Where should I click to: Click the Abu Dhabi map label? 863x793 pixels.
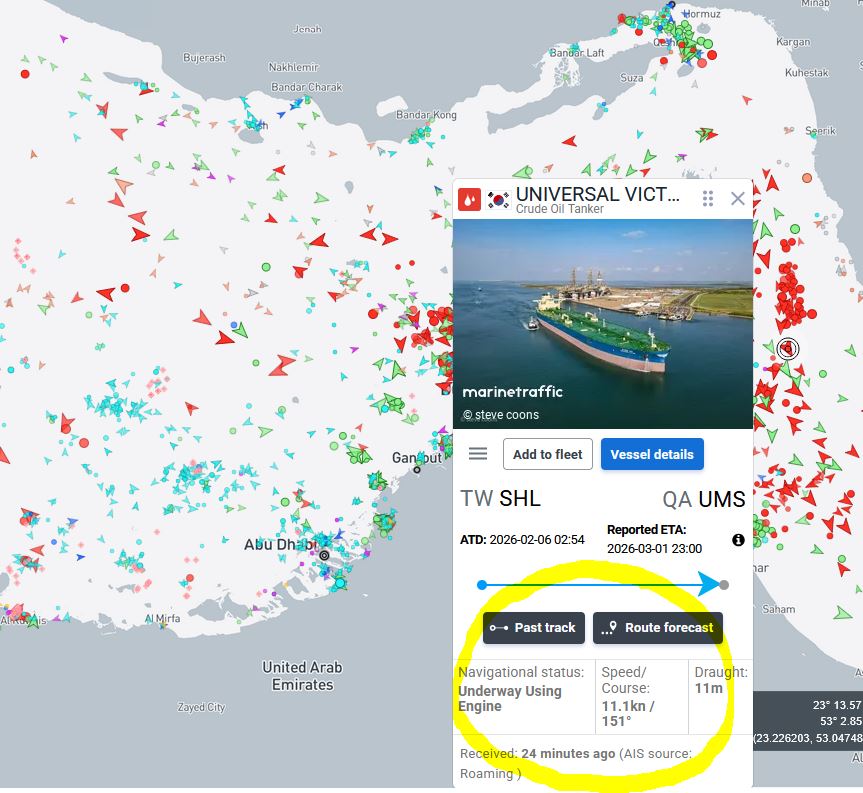[x=281, y=545]
